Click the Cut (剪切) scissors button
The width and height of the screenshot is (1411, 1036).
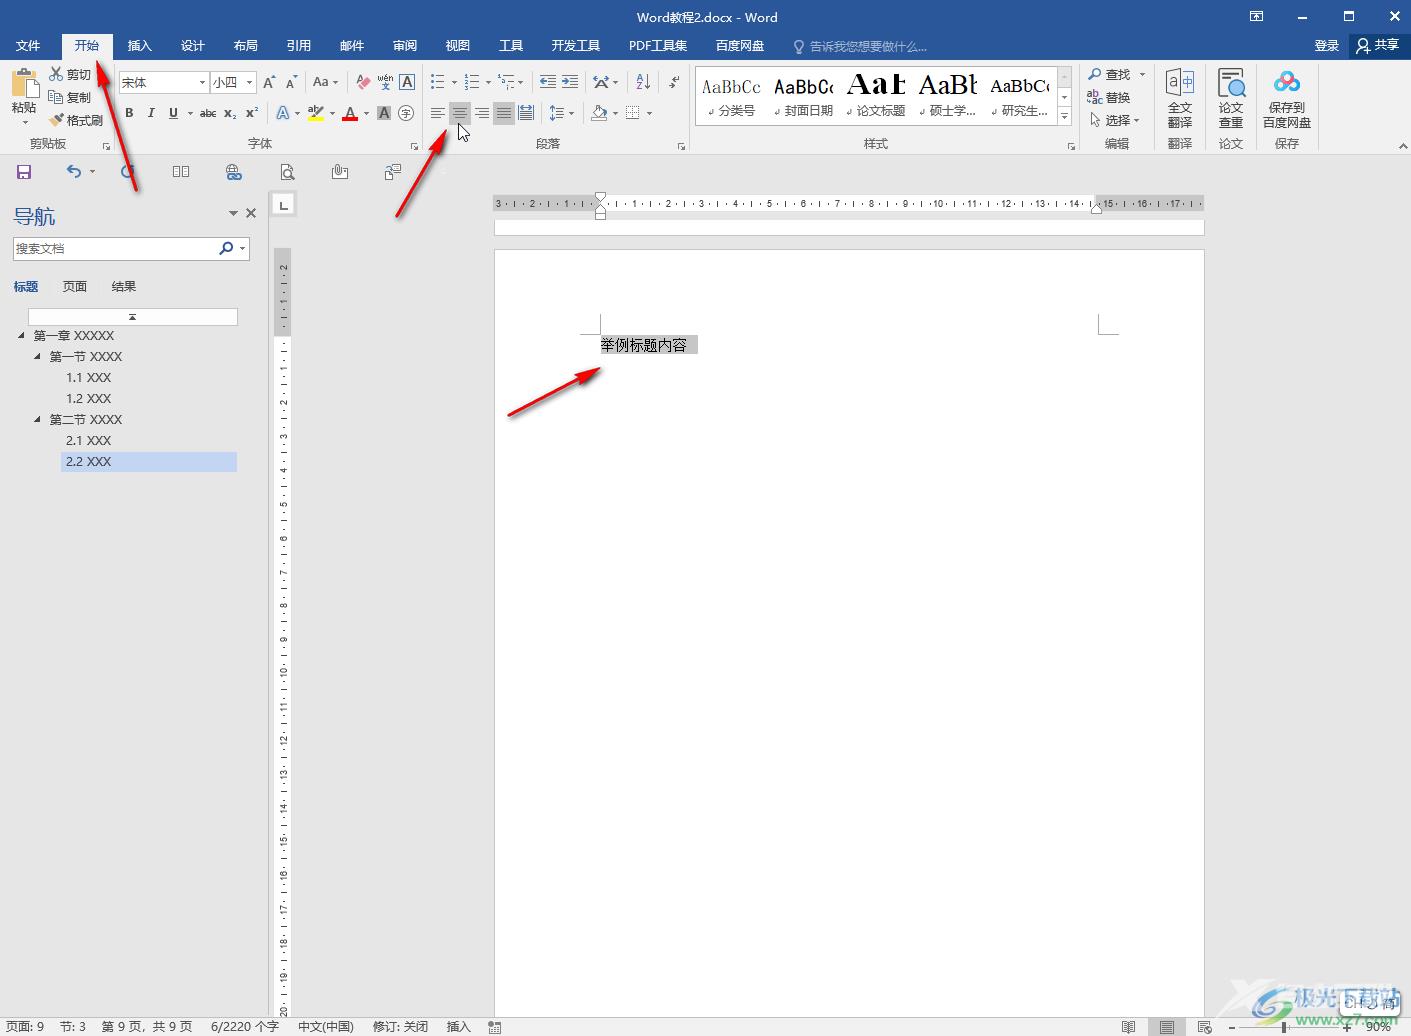[x=70, y=74]
